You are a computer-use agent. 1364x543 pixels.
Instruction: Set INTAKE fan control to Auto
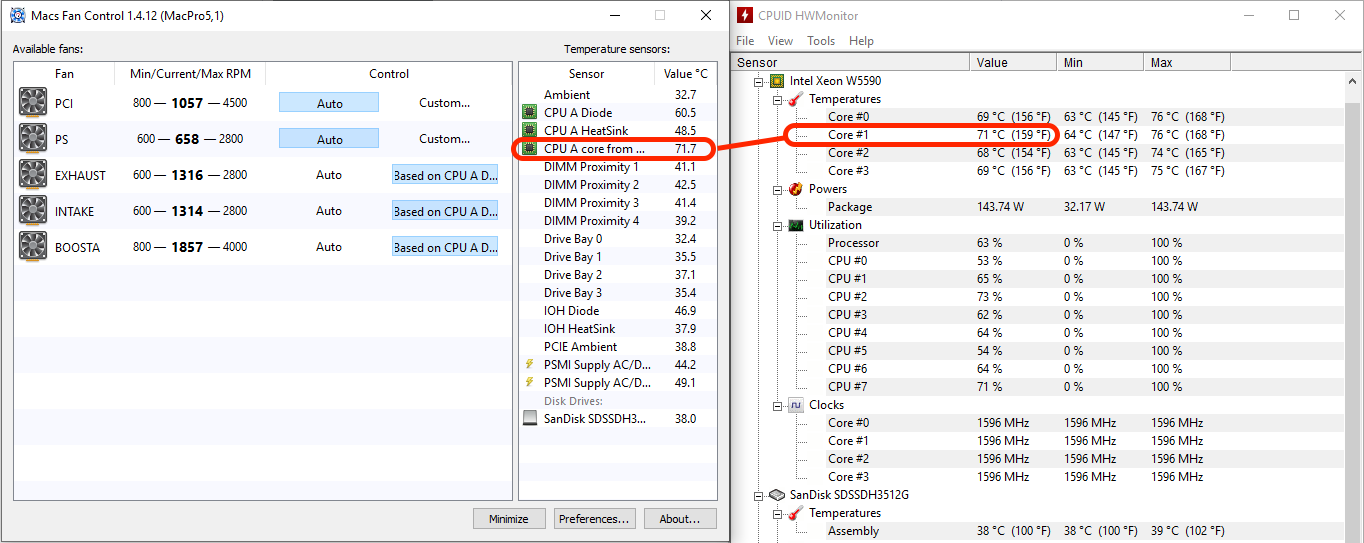(x=329, y=211)
